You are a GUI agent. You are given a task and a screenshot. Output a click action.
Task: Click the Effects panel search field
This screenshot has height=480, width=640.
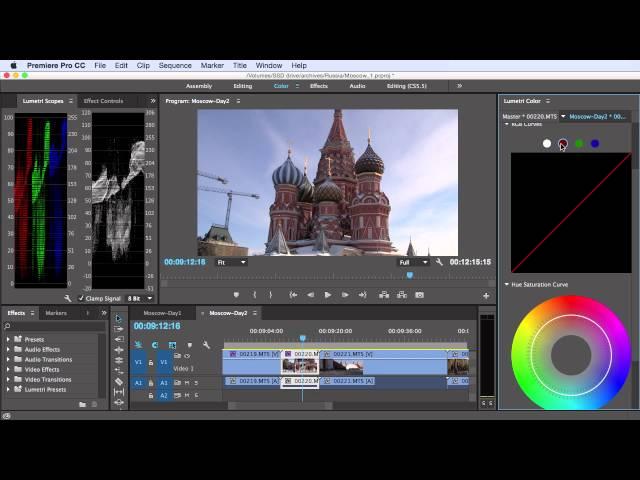(55, 326)
